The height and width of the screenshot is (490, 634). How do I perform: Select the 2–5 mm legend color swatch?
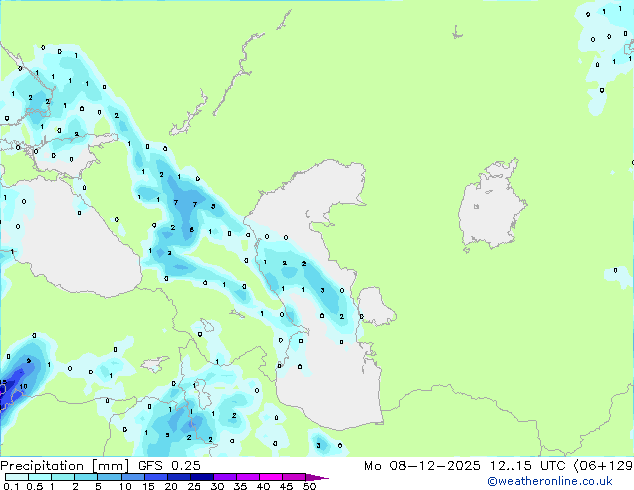86,477
